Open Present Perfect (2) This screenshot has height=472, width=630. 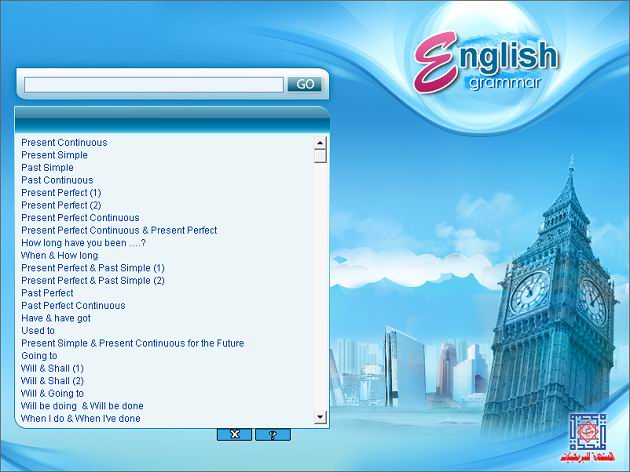[61, 205]
